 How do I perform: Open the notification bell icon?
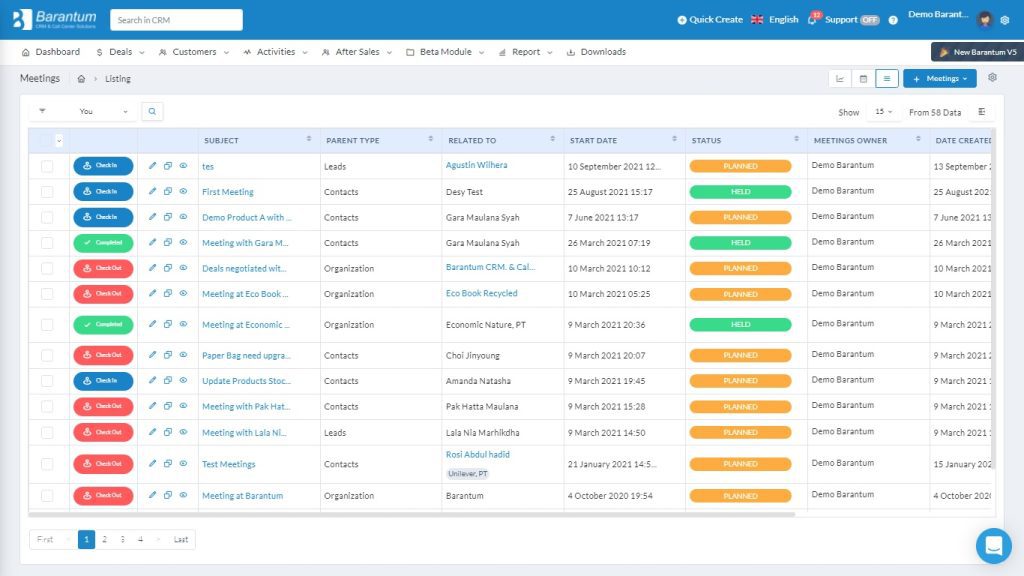812,20
